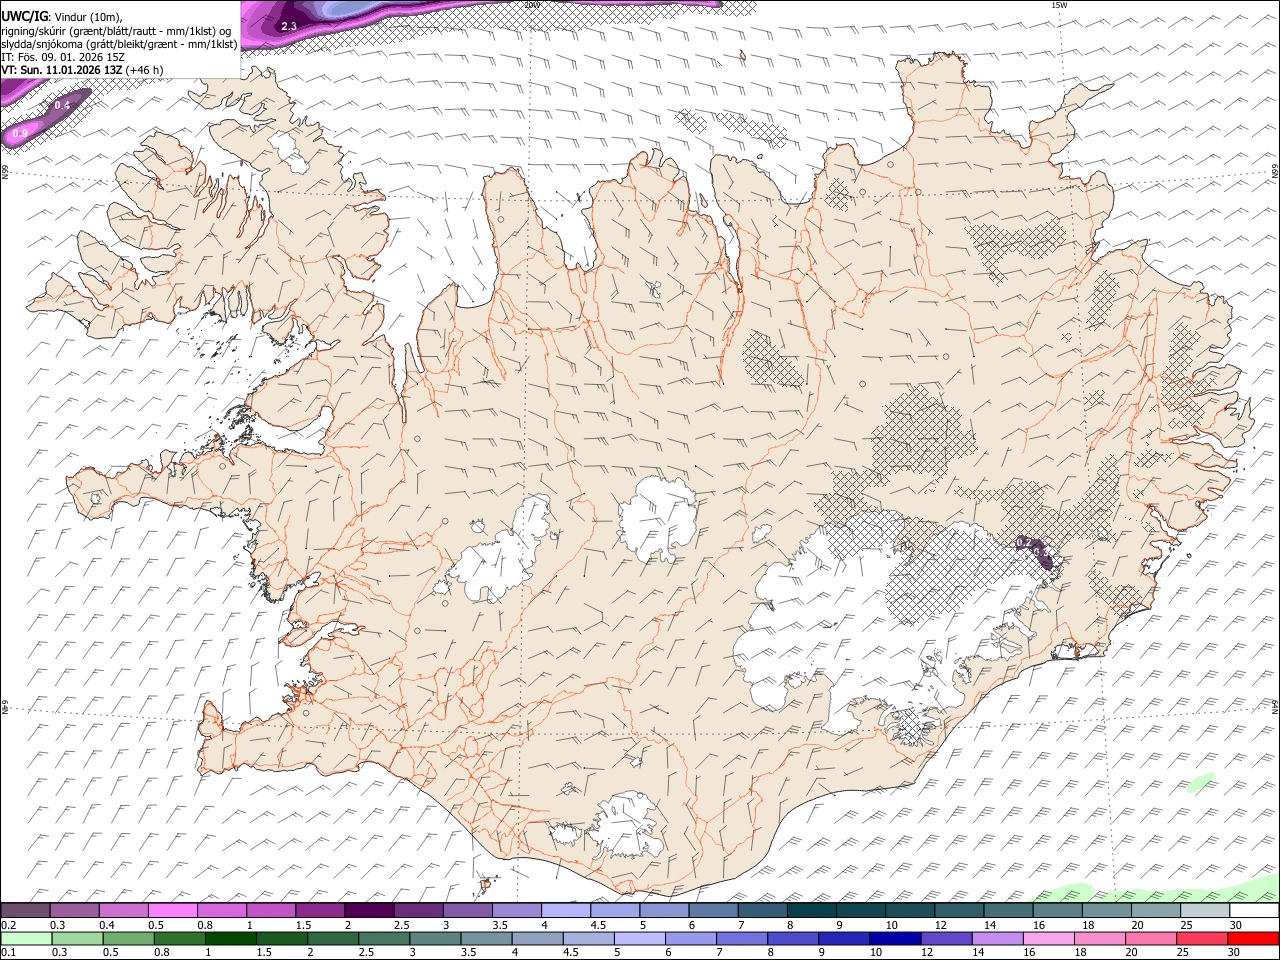Click the 'IT: Fös. 09. 01. 2026 15Z' line
1280x960 pixels.
pyautogui.click(x=63, y=57)
